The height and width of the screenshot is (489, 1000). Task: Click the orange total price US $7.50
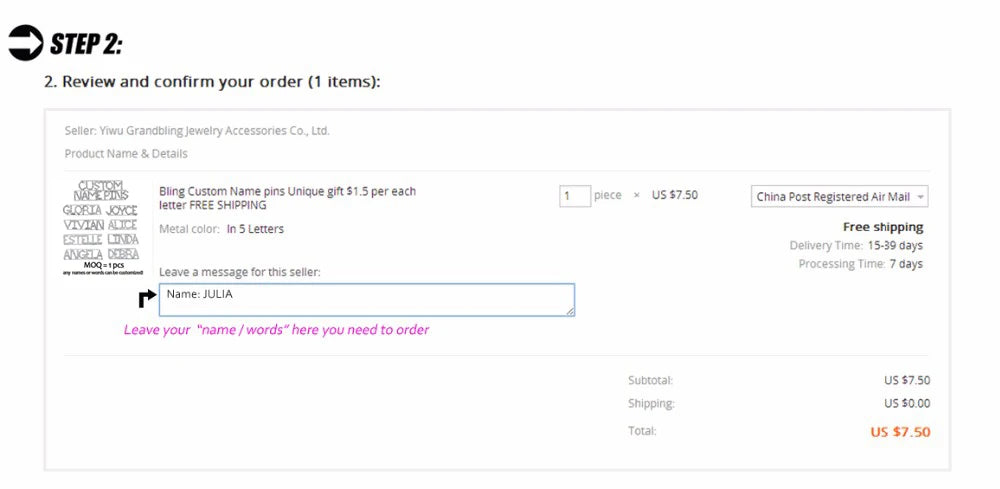click(x=900, y=432)
